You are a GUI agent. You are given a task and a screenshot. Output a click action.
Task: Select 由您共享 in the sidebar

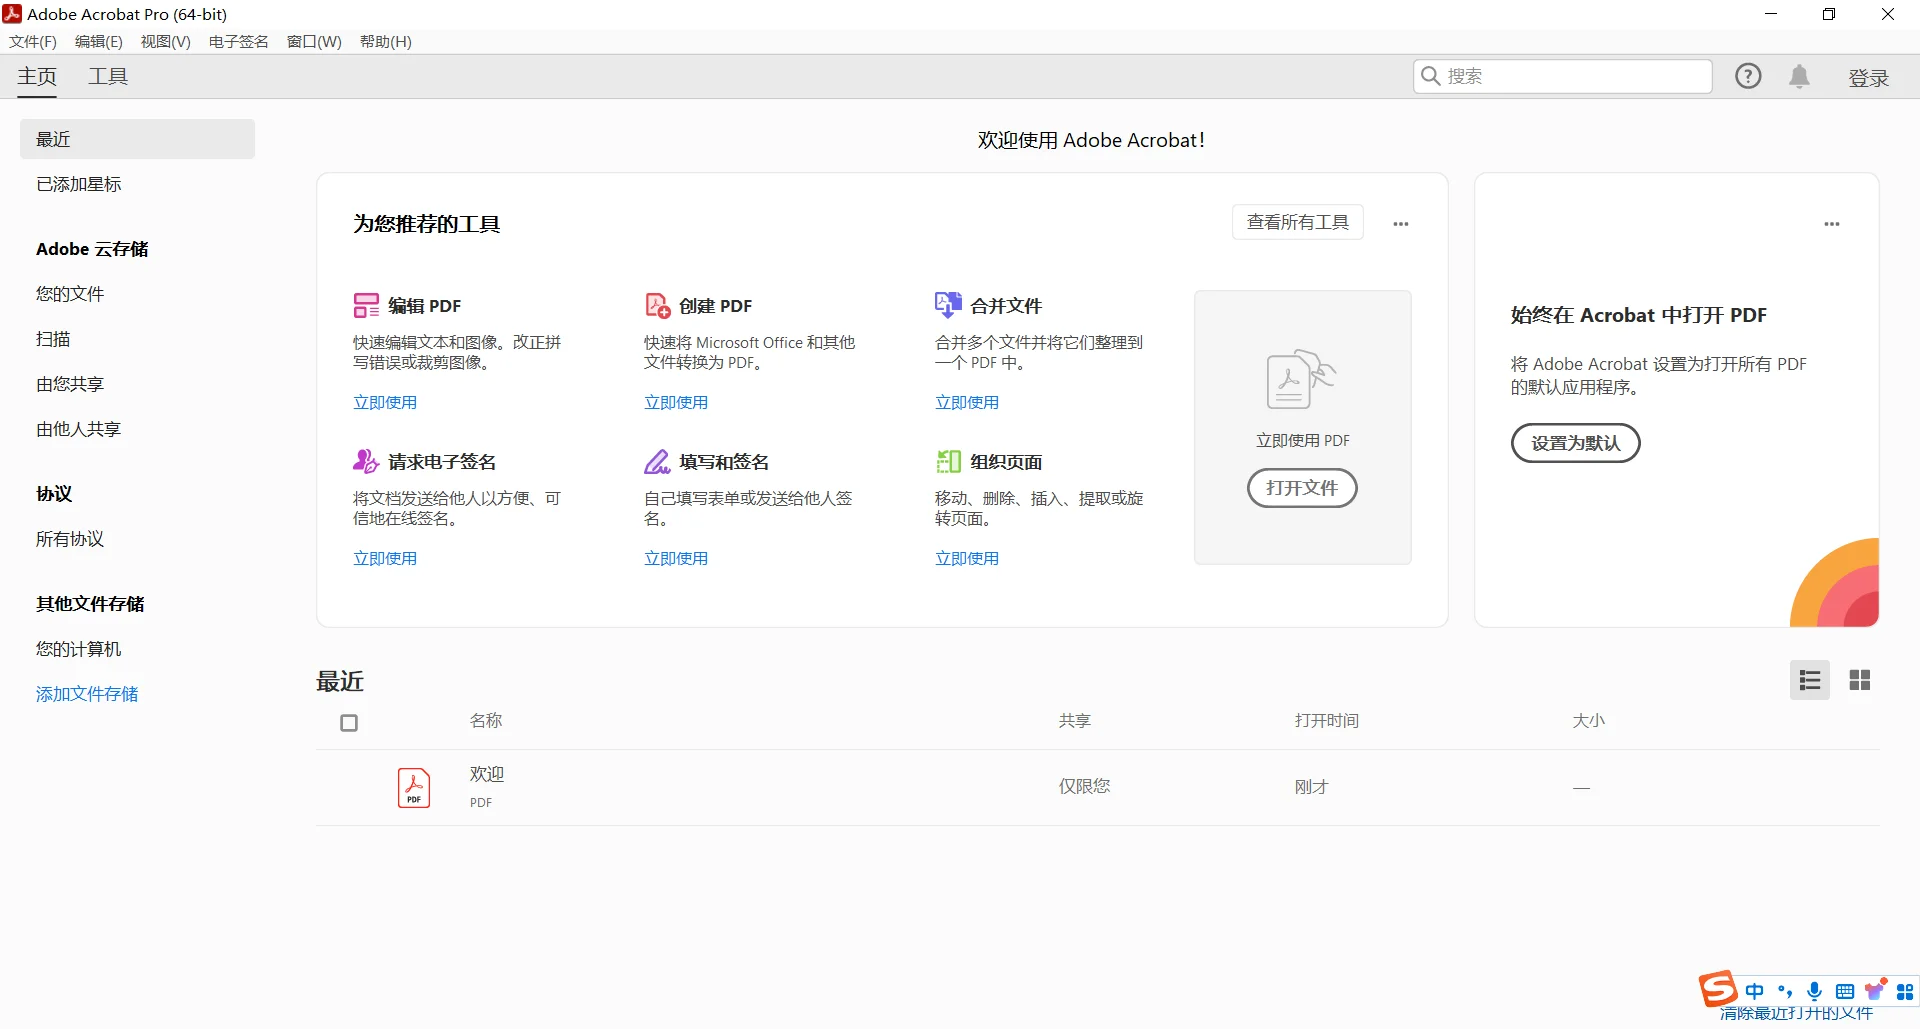(70, 384)
